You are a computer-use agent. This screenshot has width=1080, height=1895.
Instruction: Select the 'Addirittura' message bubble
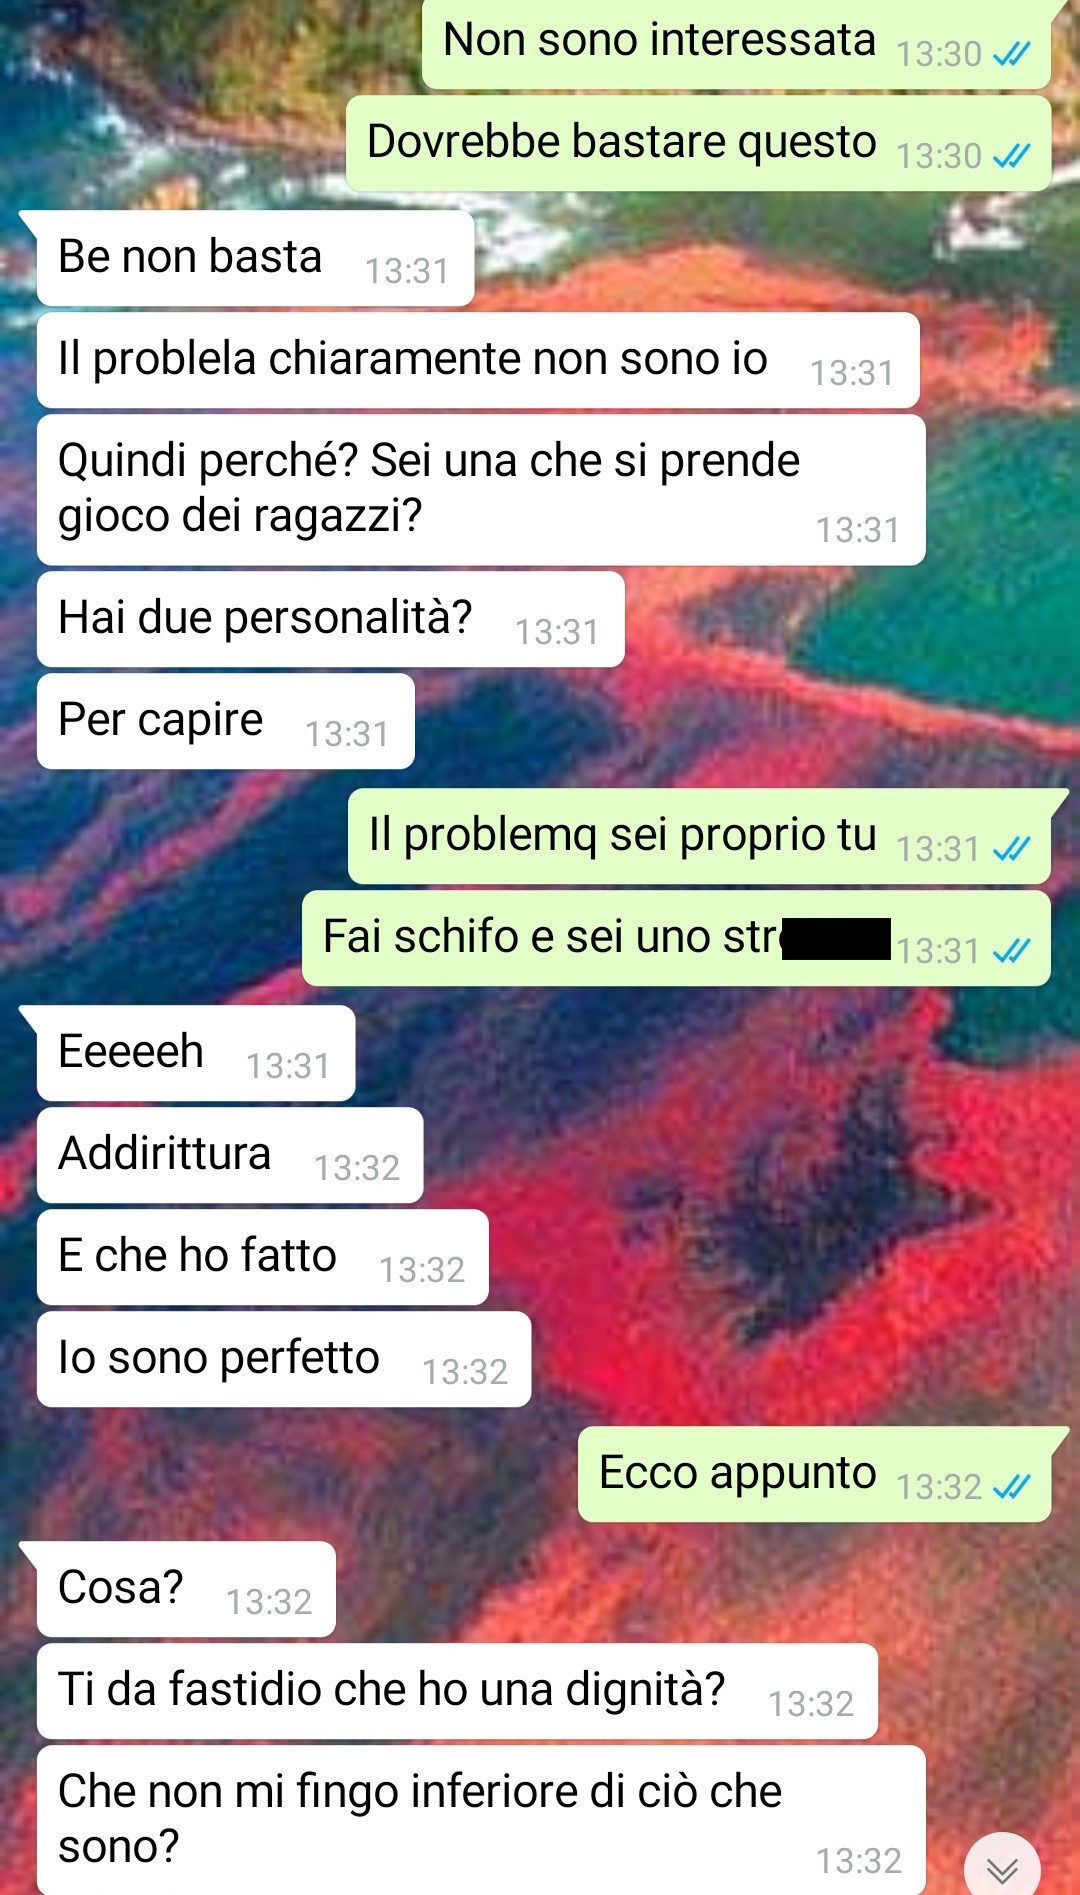coord(230,1155)
